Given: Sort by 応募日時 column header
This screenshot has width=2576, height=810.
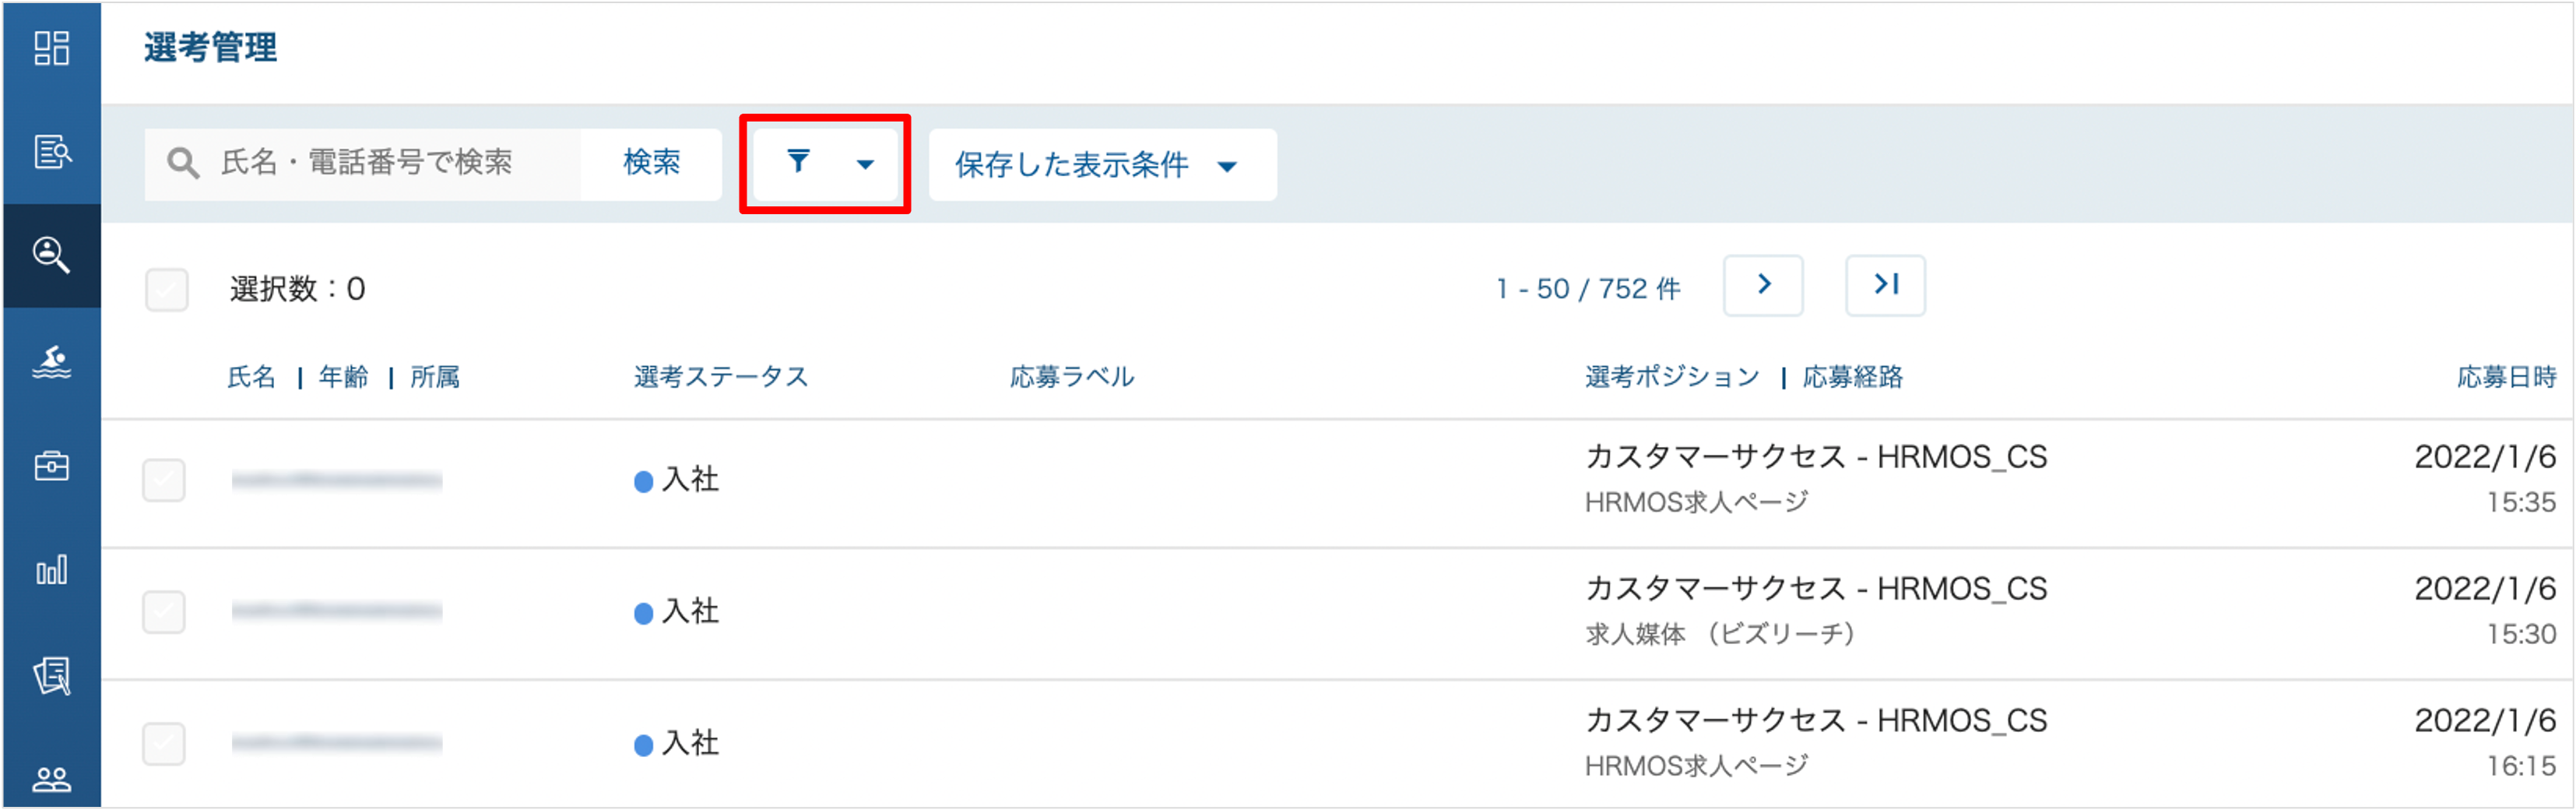Looking at the screenshot, I should (2506, 378).
